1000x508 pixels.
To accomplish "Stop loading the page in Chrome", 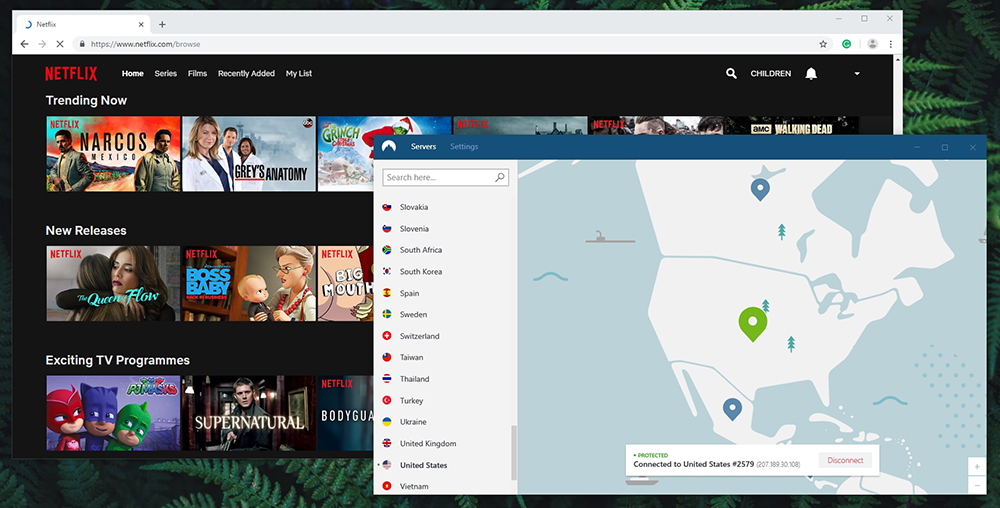I will (60, 44).
